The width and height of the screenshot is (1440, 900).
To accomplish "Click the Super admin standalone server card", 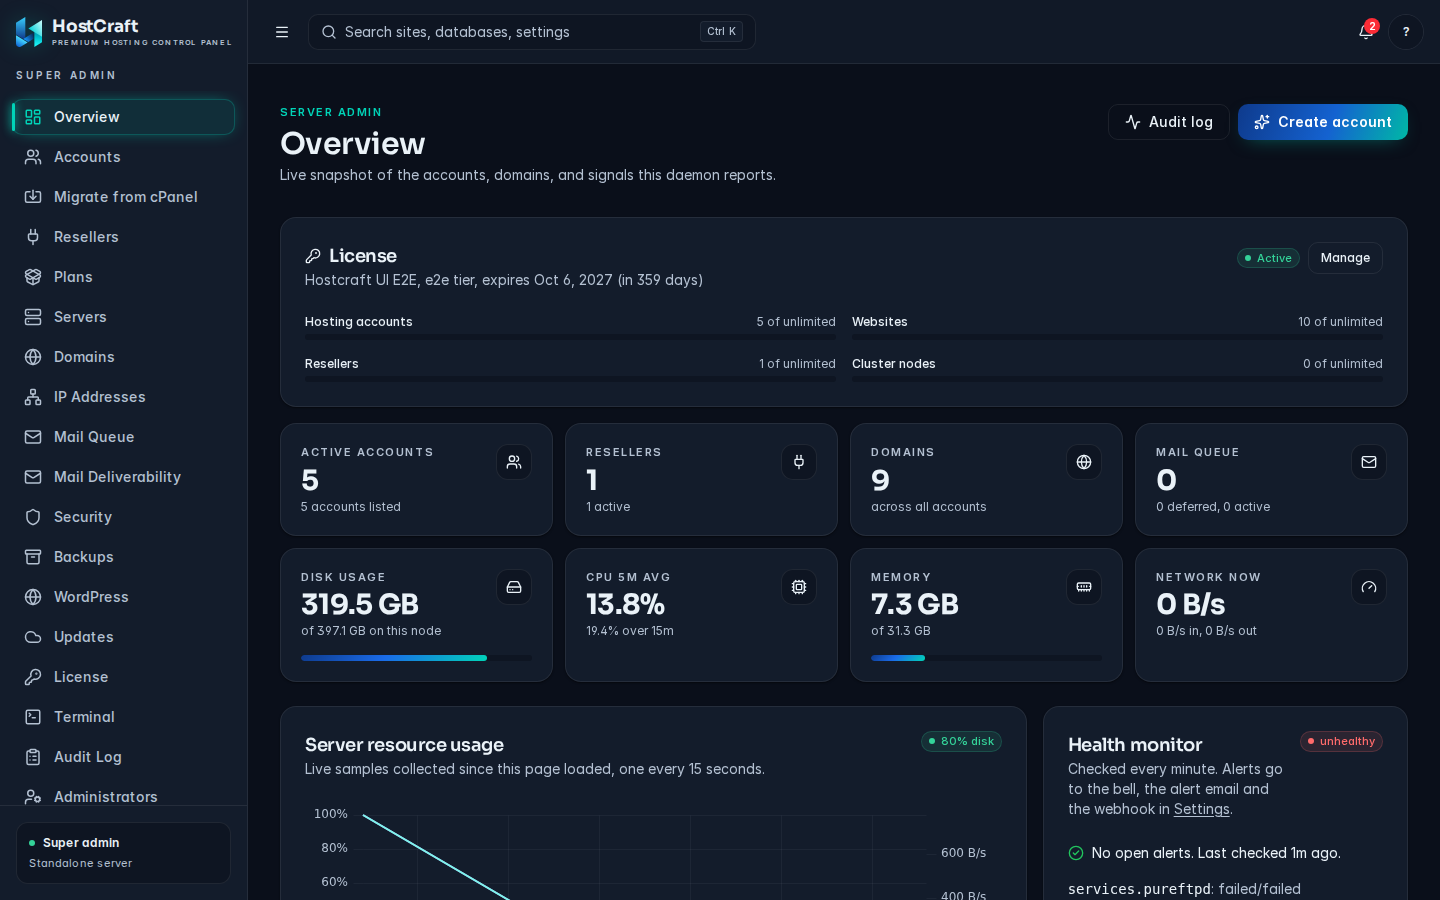I will click(123, 853).
